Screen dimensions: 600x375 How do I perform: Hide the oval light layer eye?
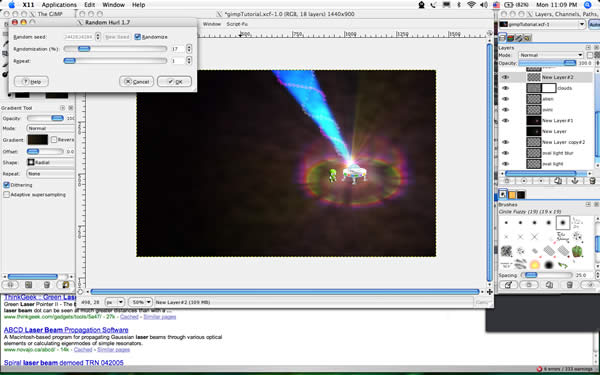[505, 163]
